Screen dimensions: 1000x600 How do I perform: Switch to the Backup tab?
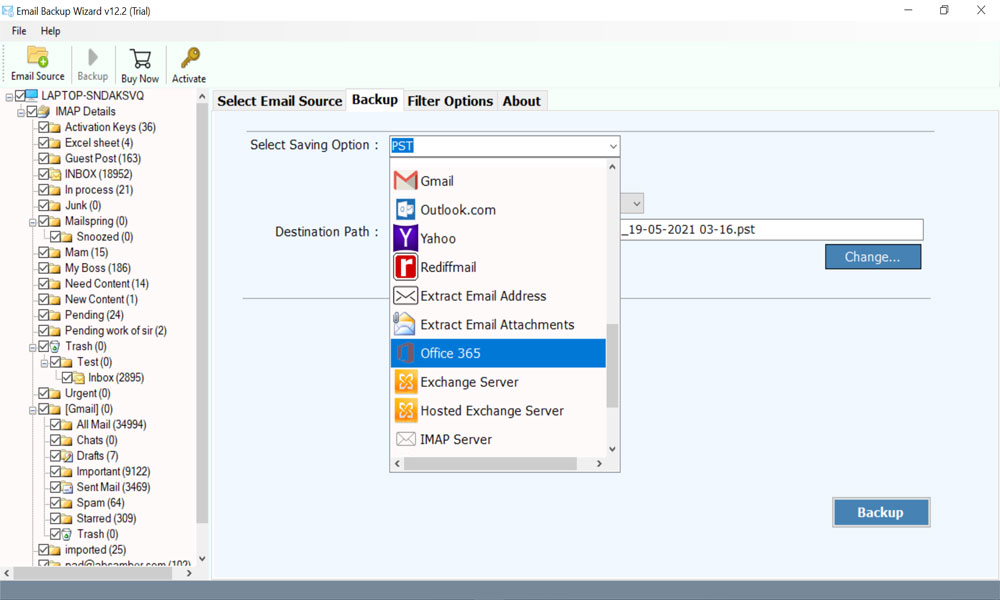tap(374, 99)
